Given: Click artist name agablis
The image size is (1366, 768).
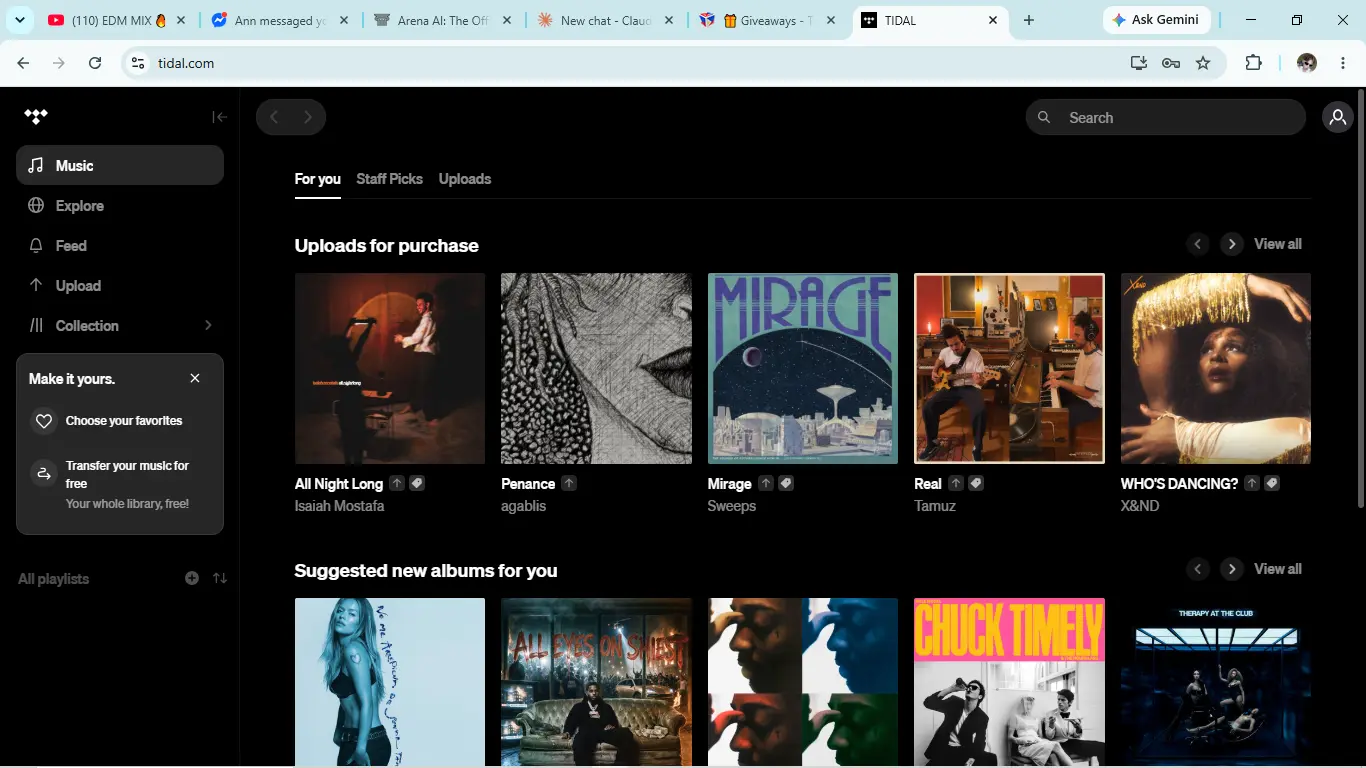Looking at the screenshot, I should (524, 506).
